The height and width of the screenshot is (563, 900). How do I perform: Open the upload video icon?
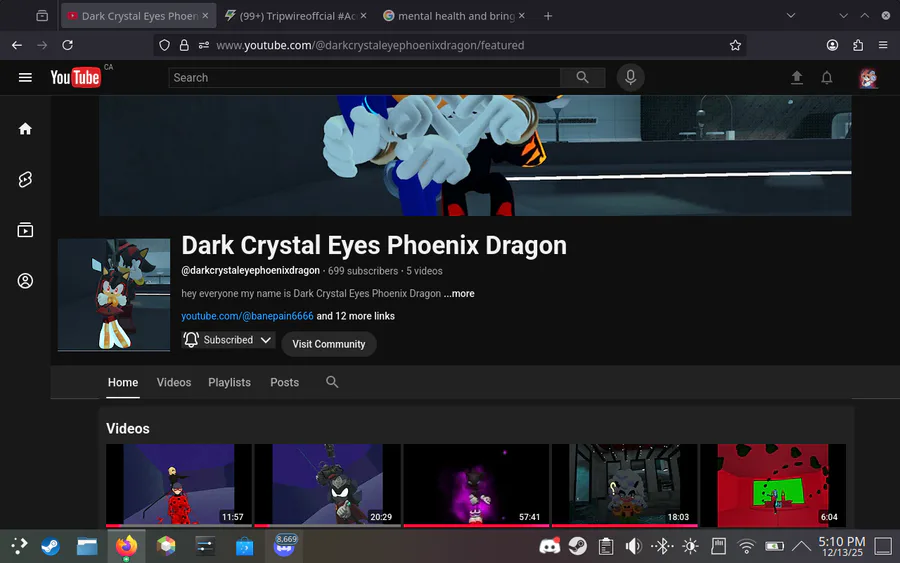tap(797, 77)
